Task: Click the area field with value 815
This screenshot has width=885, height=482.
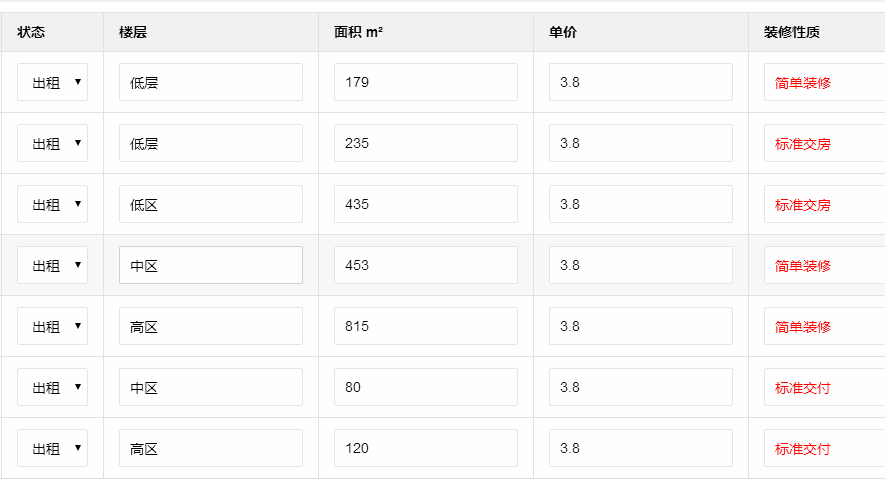Action: tap(425, 326)
